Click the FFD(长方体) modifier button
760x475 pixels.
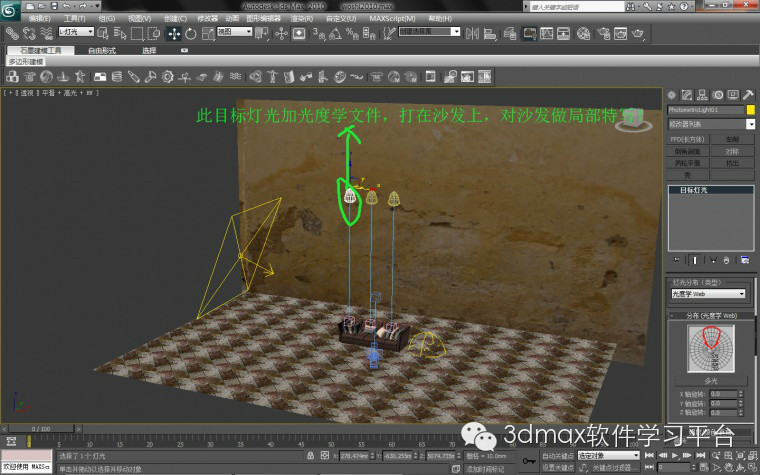(688, 139)
